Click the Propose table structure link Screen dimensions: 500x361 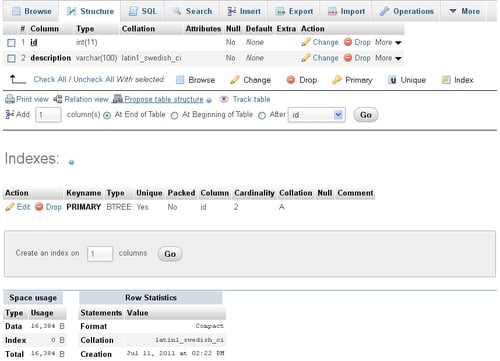click(x=164, y=99)
